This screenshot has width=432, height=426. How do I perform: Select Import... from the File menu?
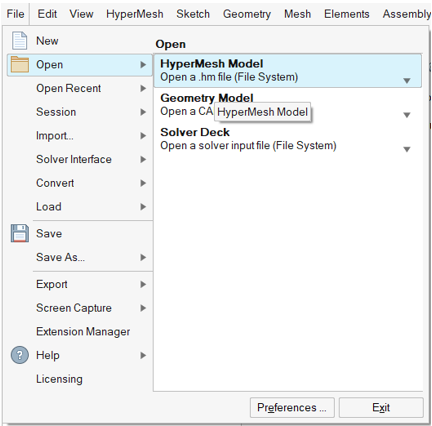(80, 136)
